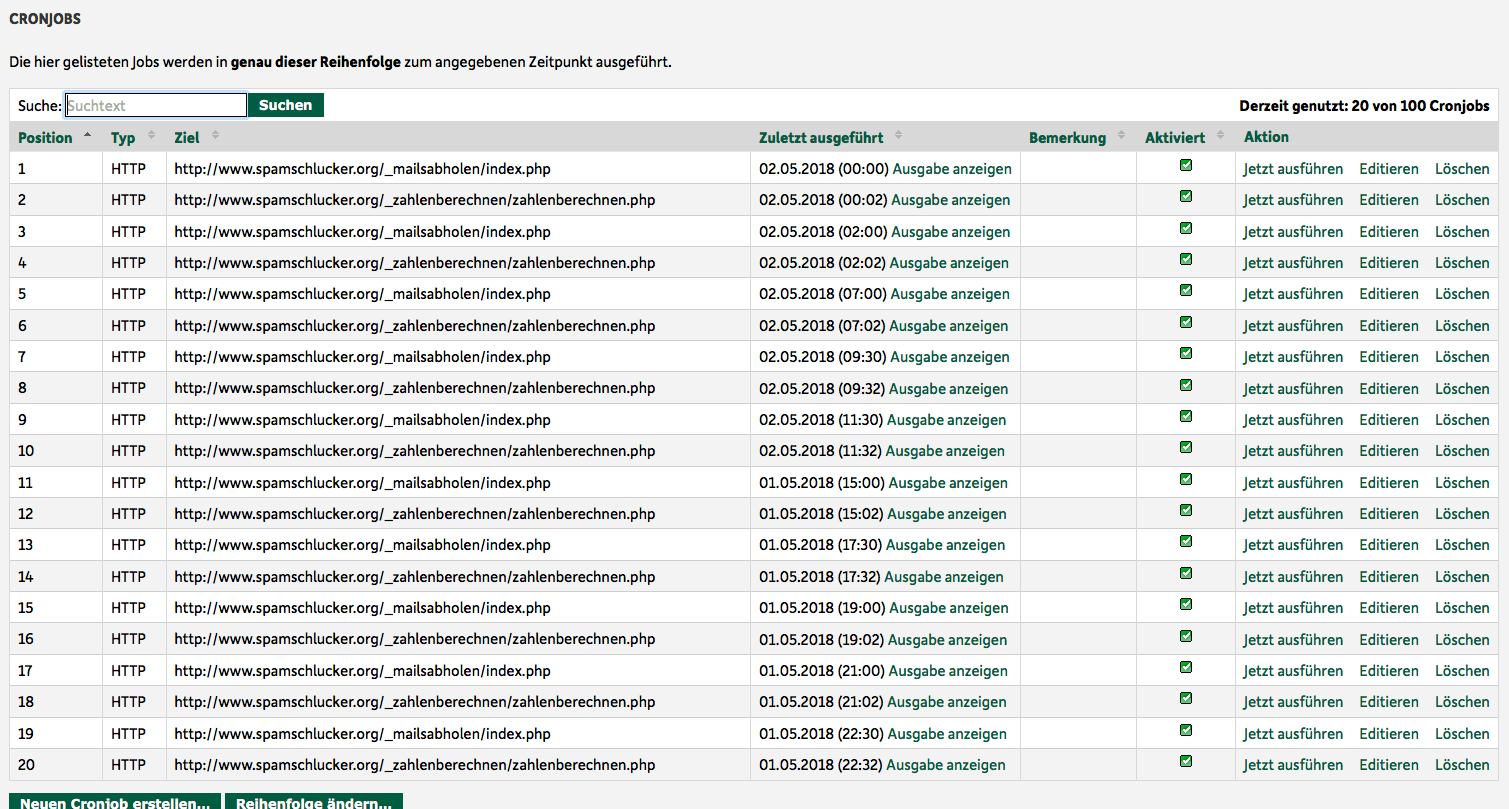Click the Suchen button
The image size is (1509, 809).
pyautogui.click(x=286, y=105)
